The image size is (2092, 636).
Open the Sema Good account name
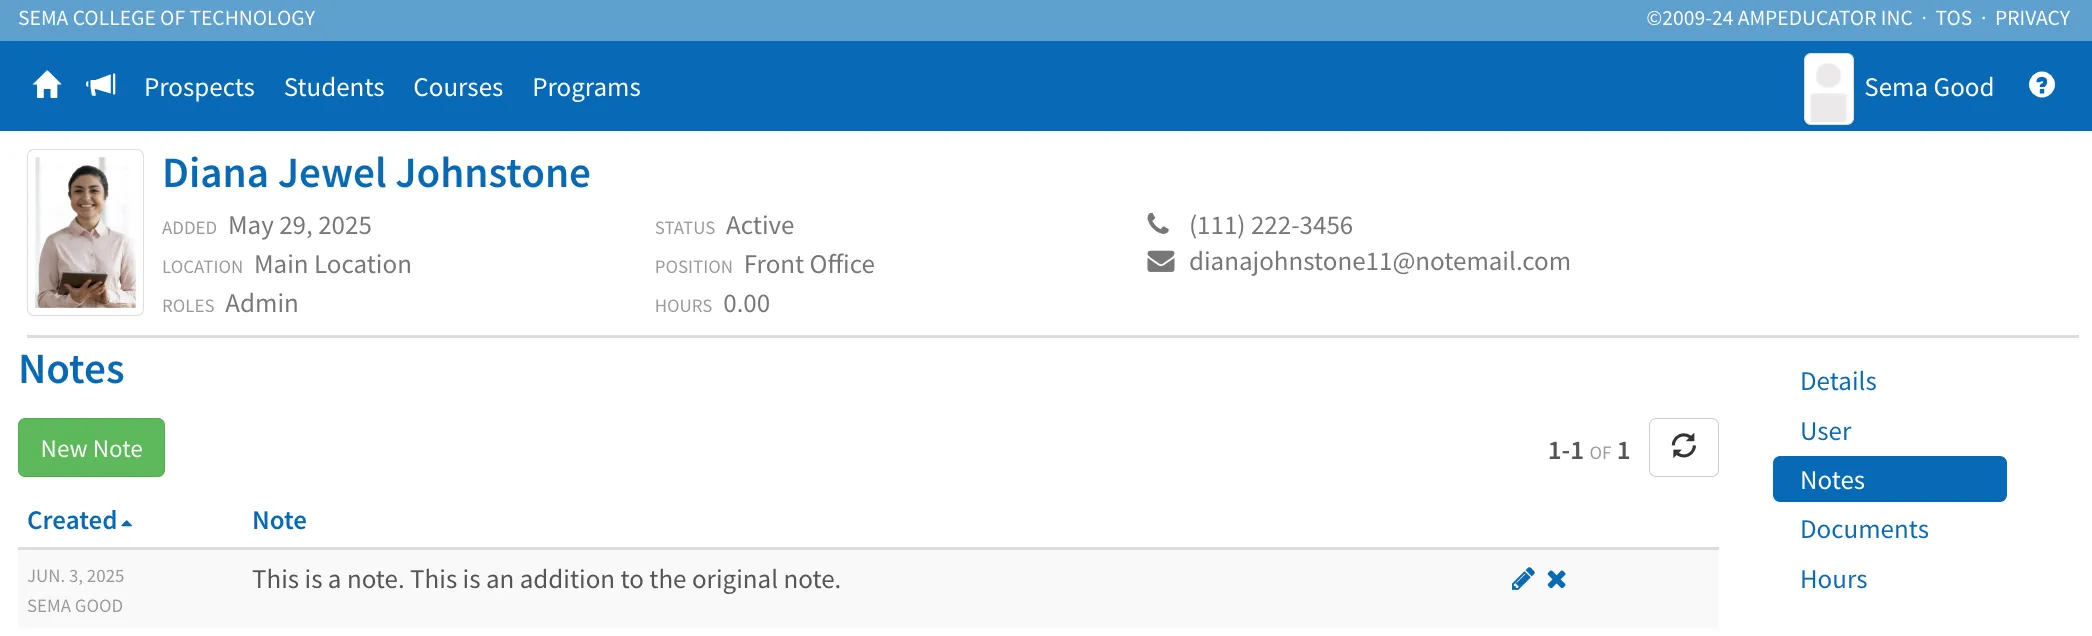click(x=1928, y=87)
